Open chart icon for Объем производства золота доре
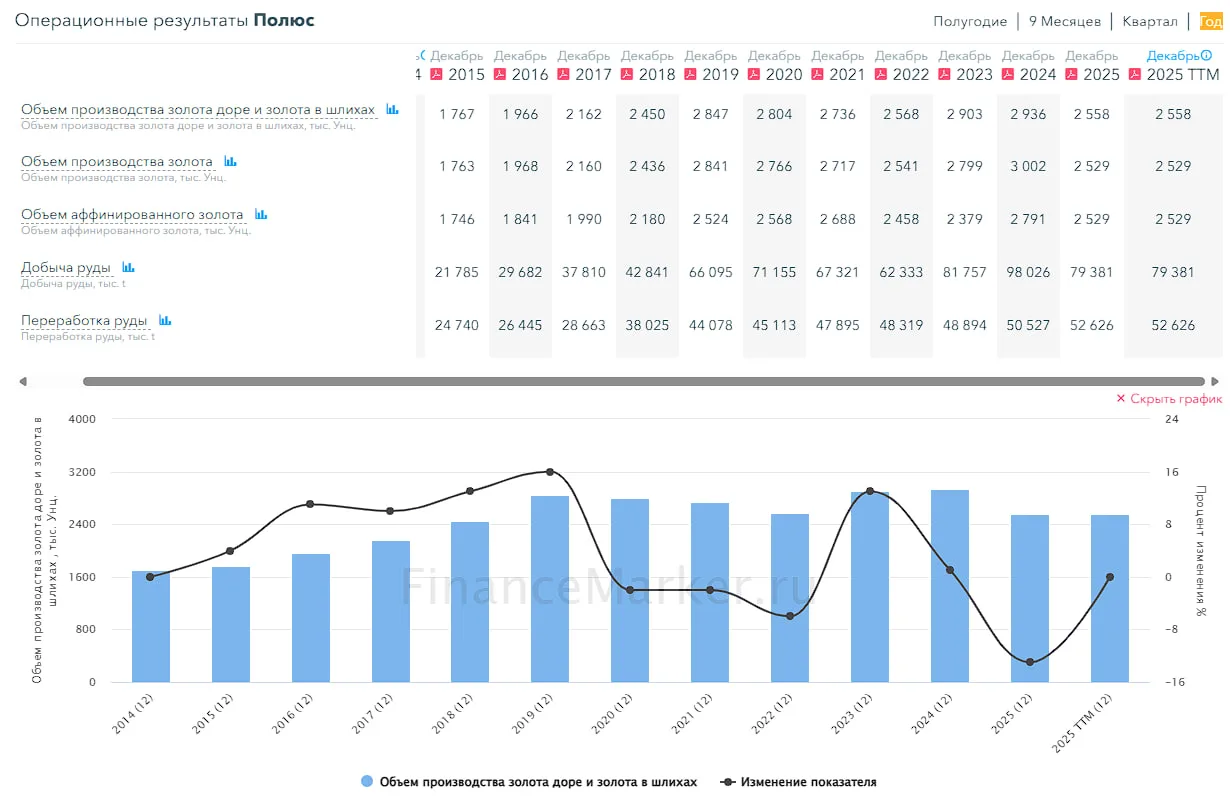 [x=393, y=109]
